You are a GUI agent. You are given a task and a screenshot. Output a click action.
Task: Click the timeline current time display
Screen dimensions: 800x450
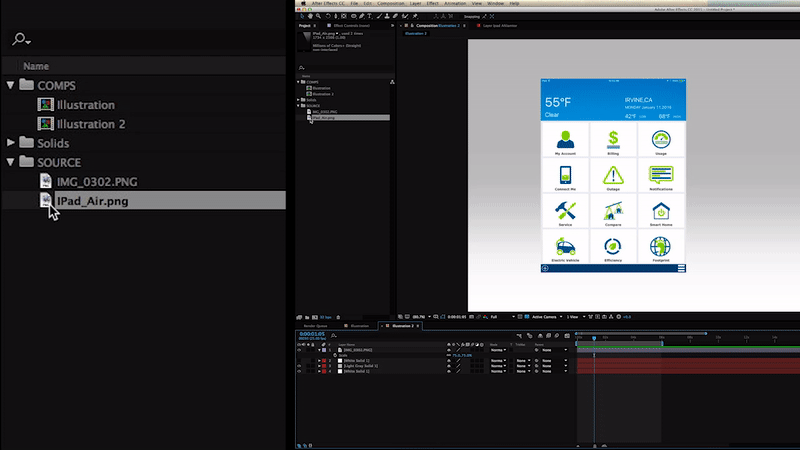tap(312, 335)
